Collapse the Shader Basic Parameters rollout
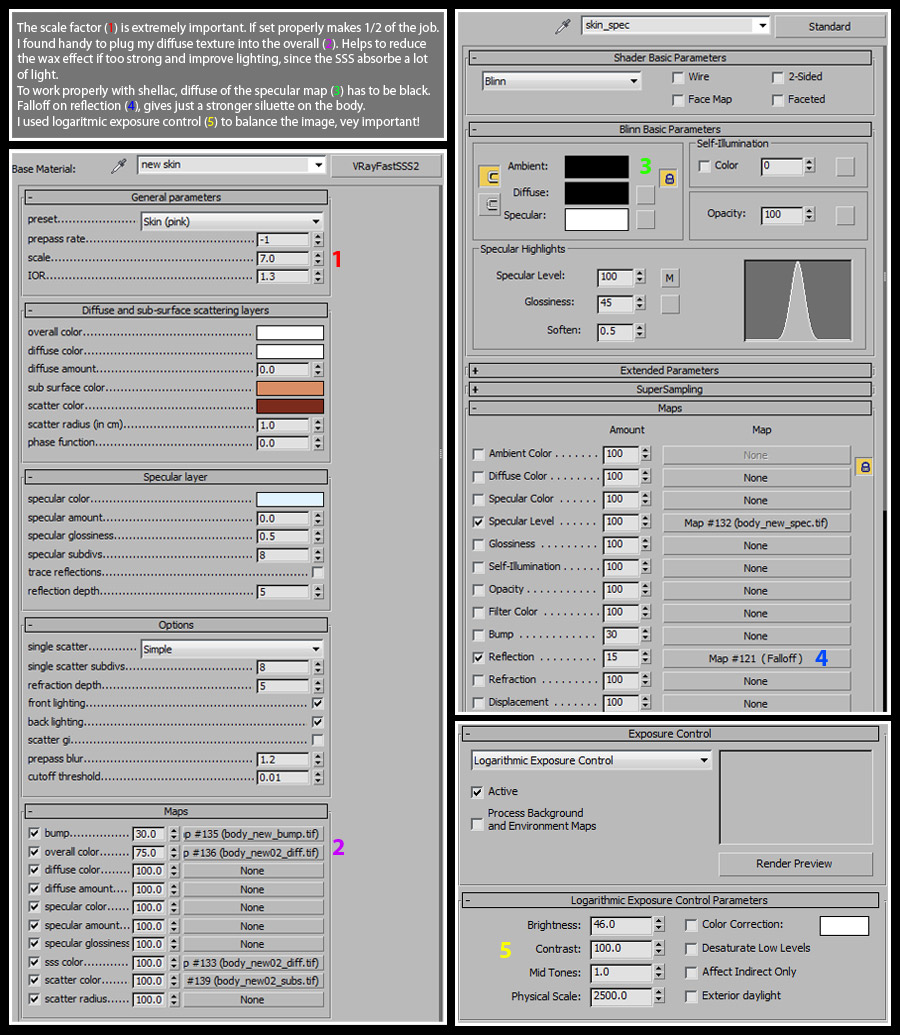Viewport: 900px width, 1035px height. (670, 58)
